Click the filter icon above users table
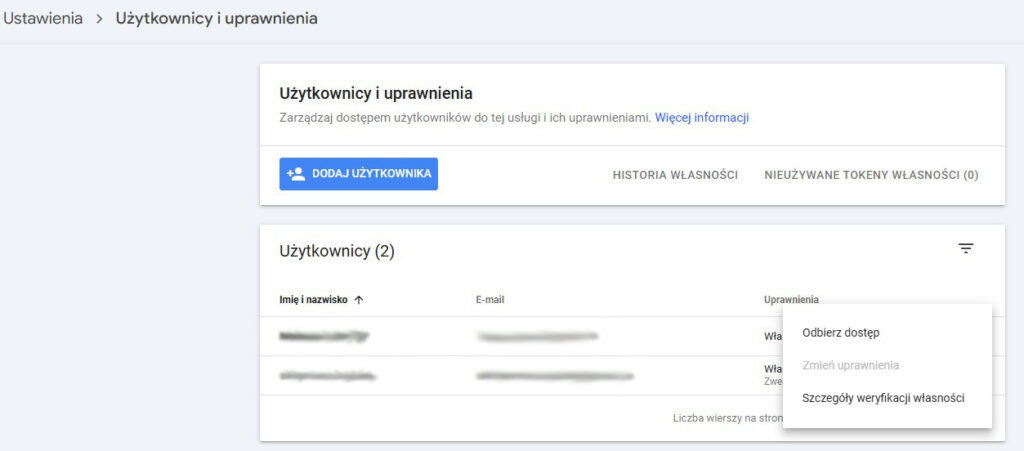The height and width of the screenshot is (451, 1024). click(x=965, y=249)
